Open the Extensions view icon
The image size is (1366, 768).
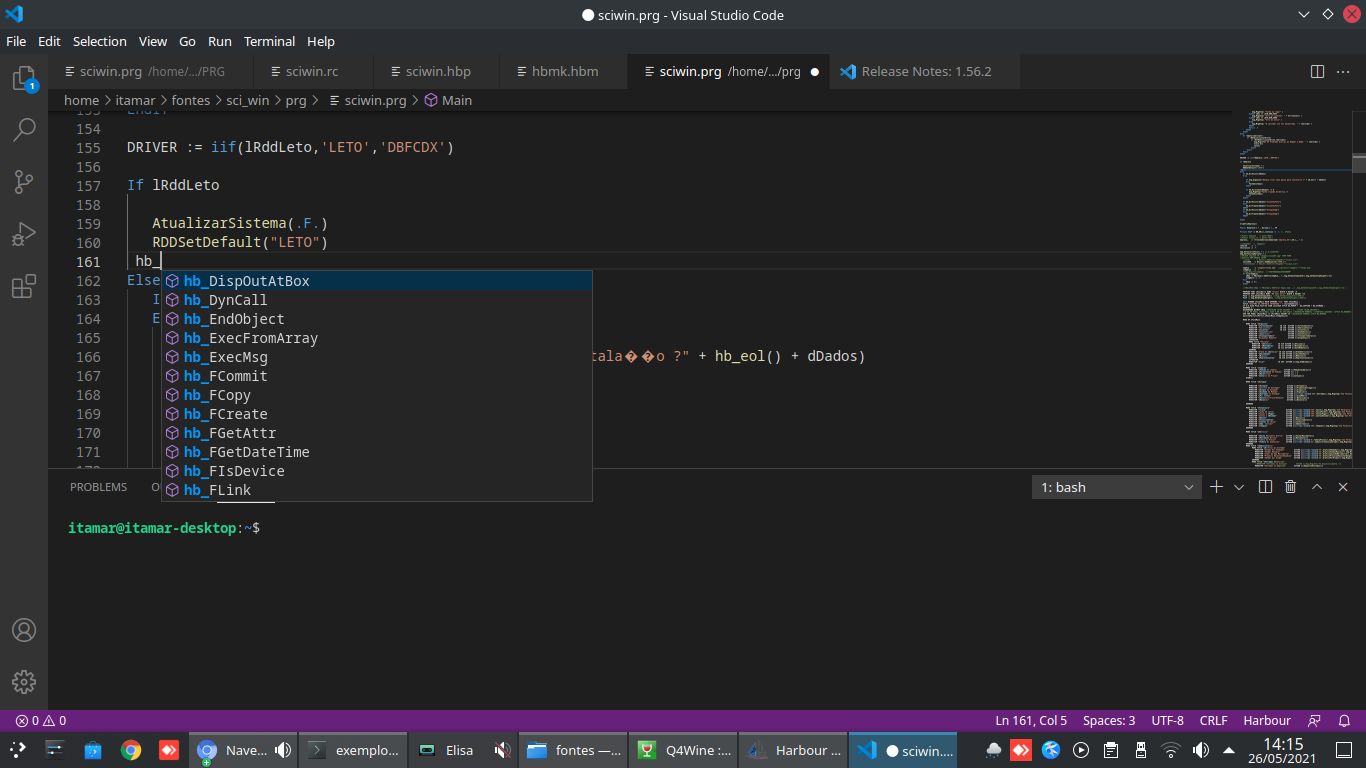(24, 288)
